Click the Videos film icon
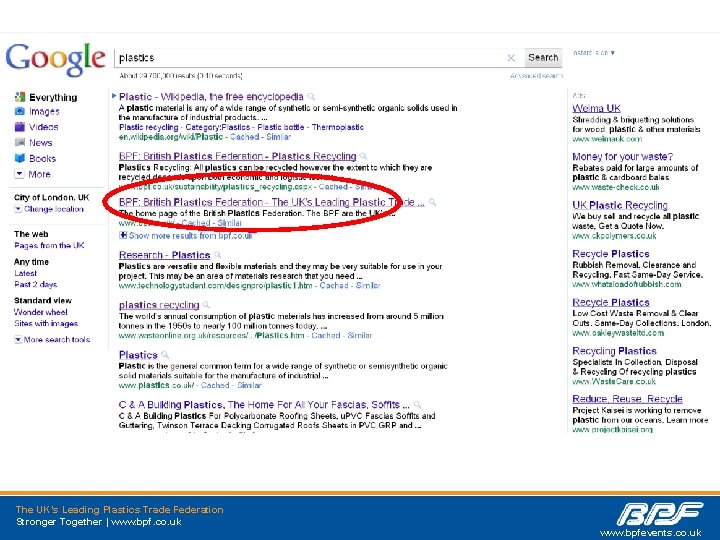The width and height of the screenshot is (720, 540). click(20, 127)
